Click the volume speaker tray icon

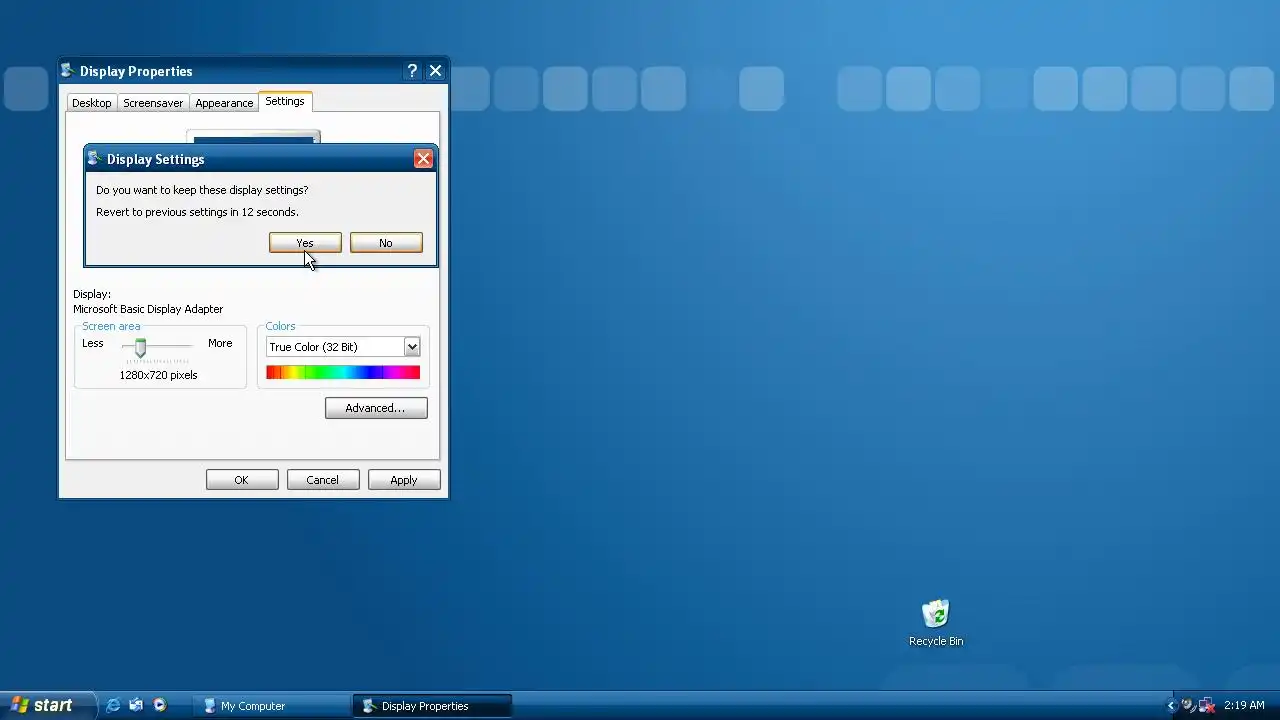1188,705
